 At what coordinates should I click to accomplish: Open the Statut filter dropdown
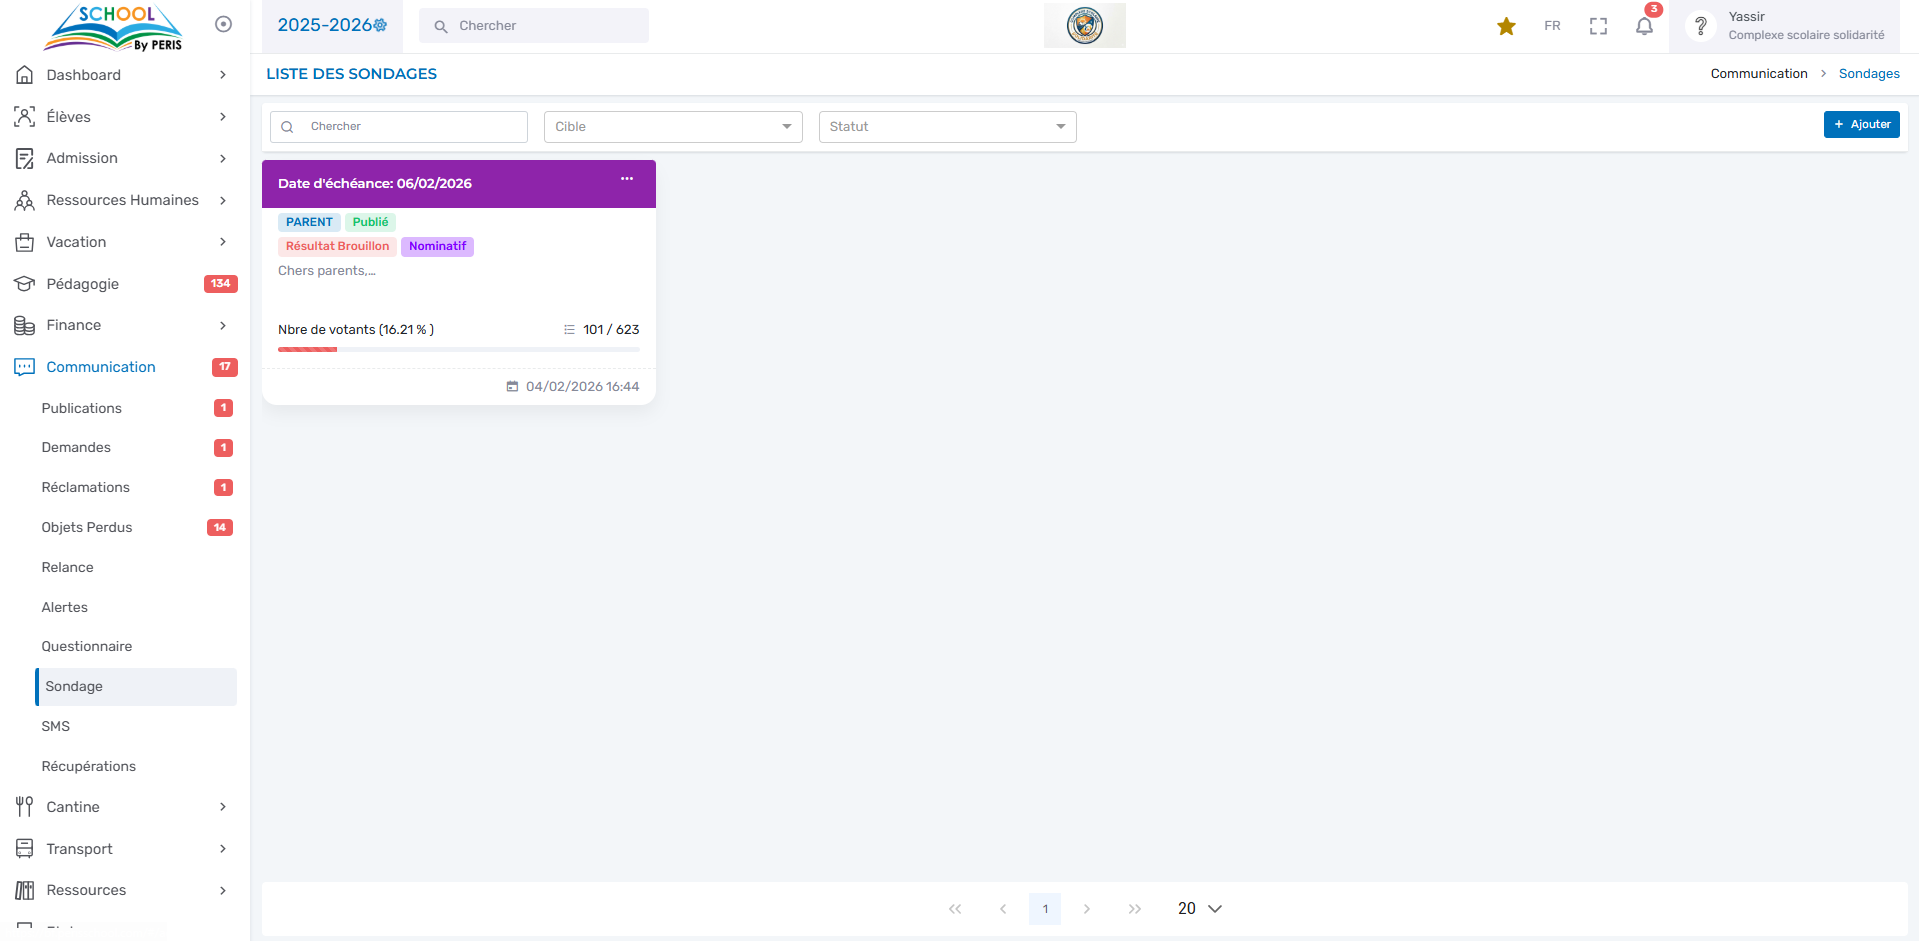947,127
